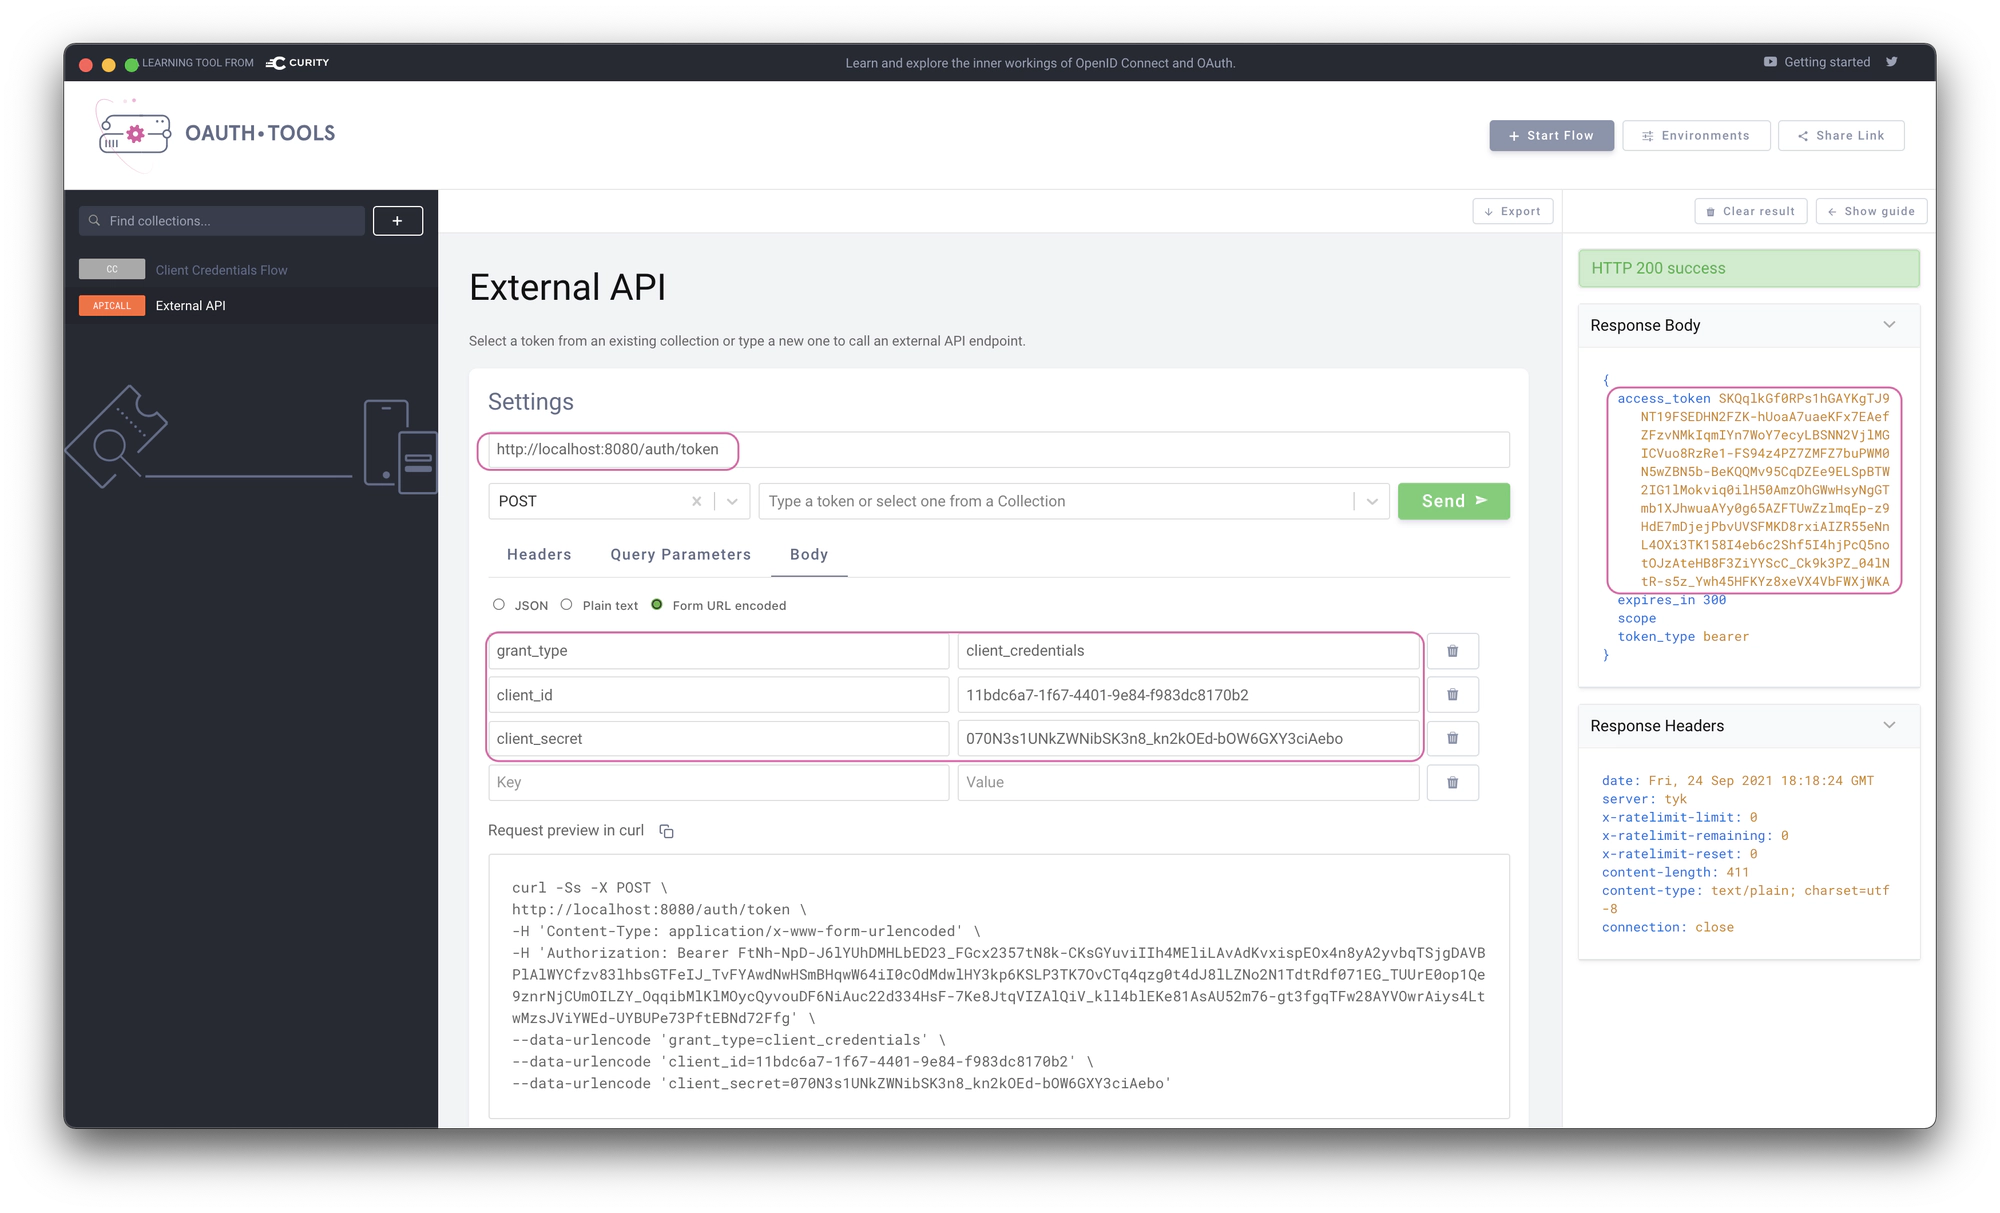This screenshot has height=1213, width=2000.
Task: Select Form URL encoded body format
Action: point(657,604)
